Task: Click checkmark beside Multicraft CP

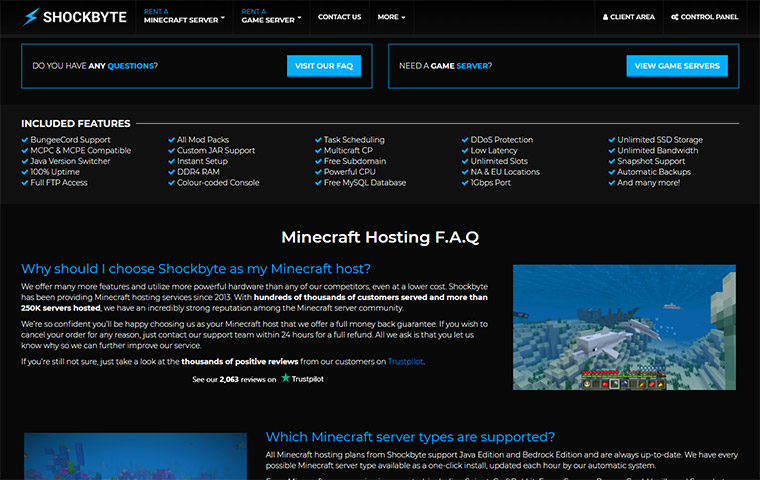Action: pos(318,150)
